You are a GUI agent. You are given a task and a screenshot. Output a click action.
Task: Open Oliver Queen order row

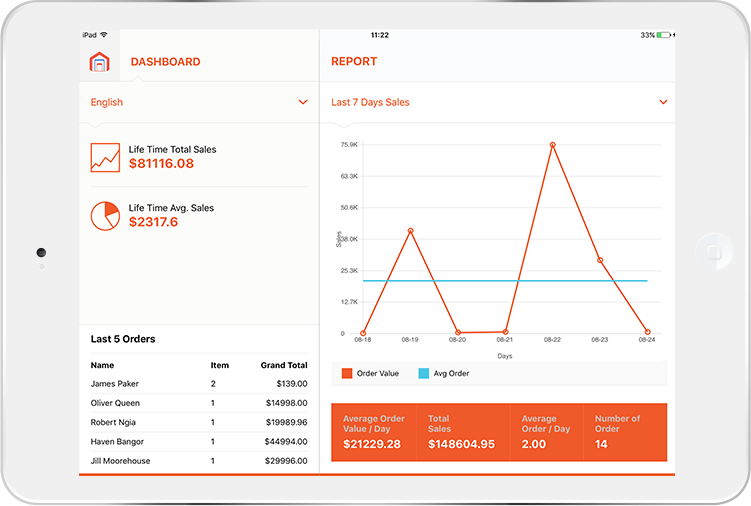click(x=198, y=403)
